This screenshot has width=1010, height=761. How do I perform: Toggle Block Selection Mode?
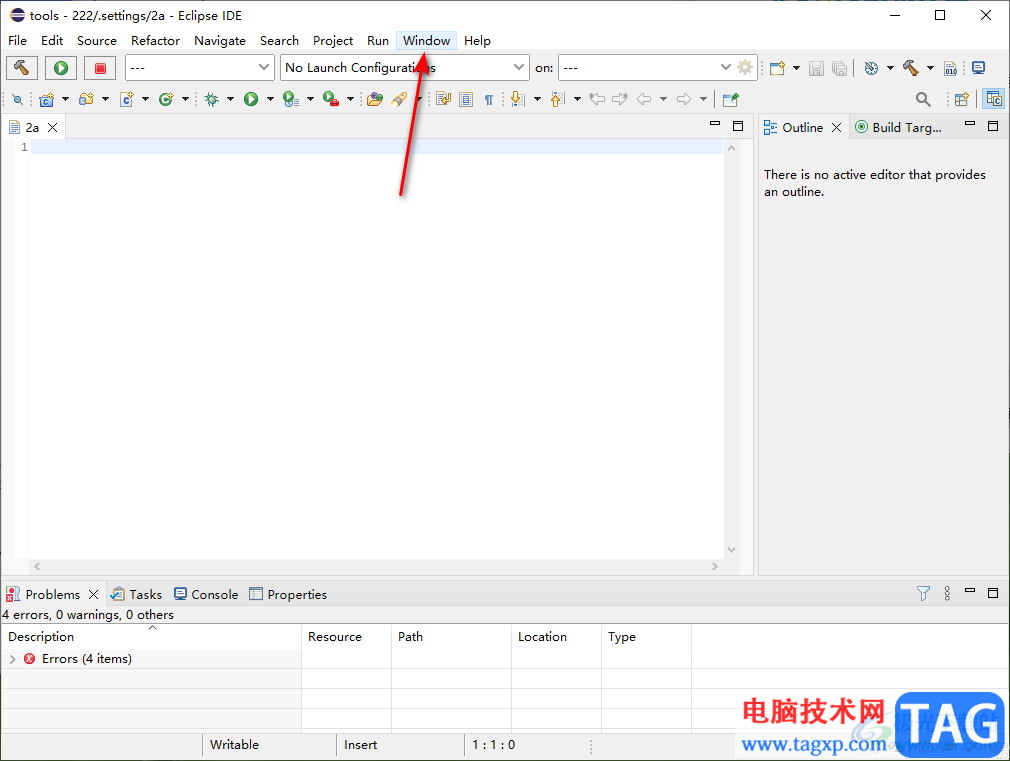[466, 99]
